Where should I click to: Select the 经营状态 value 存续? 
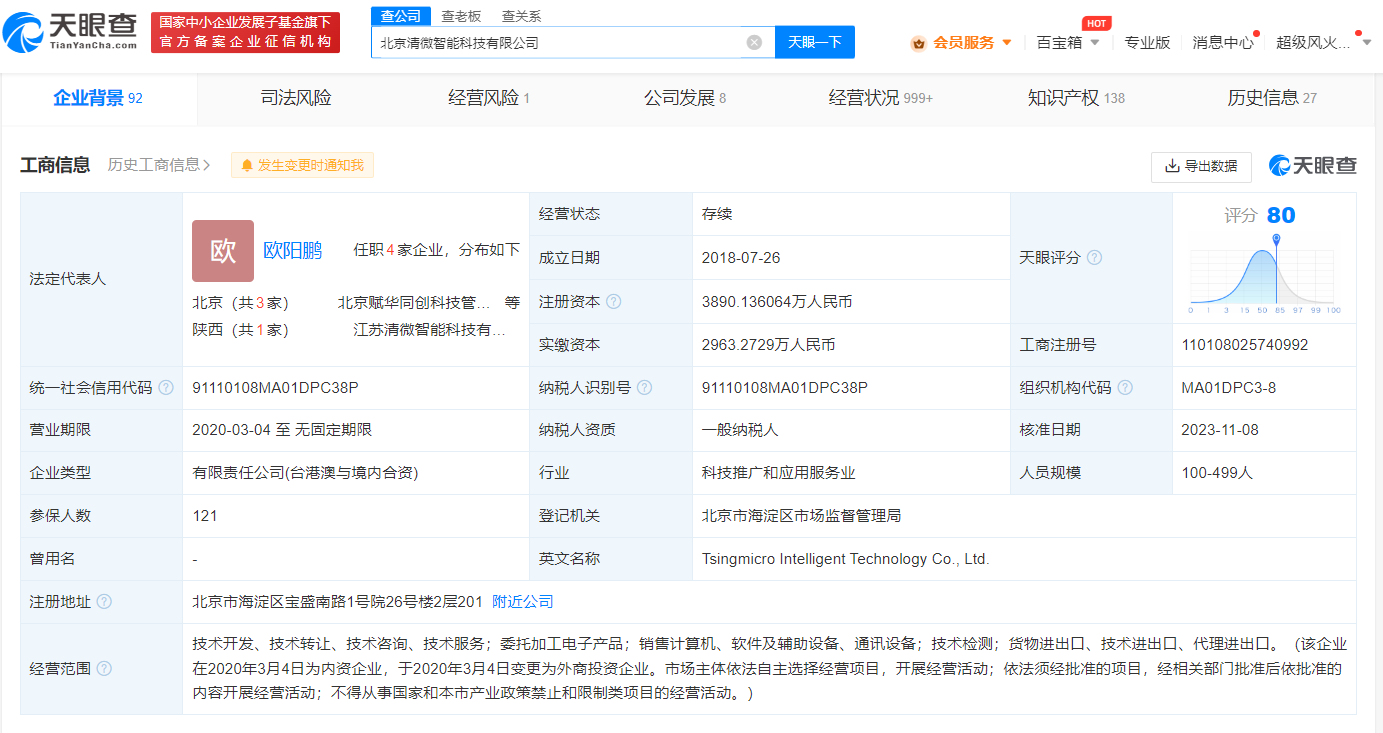click(717, 214)
